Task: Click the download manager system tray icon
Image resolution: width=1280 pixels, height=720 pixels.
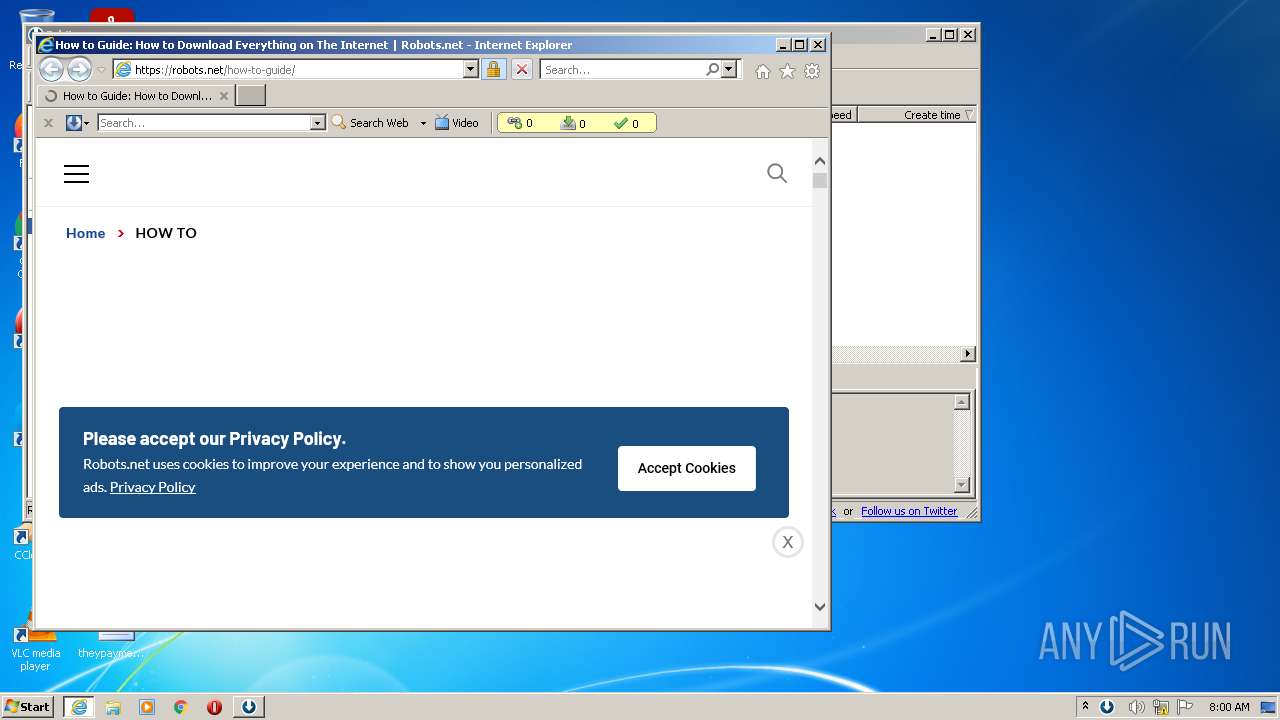Action: [x=1107, y=707]
